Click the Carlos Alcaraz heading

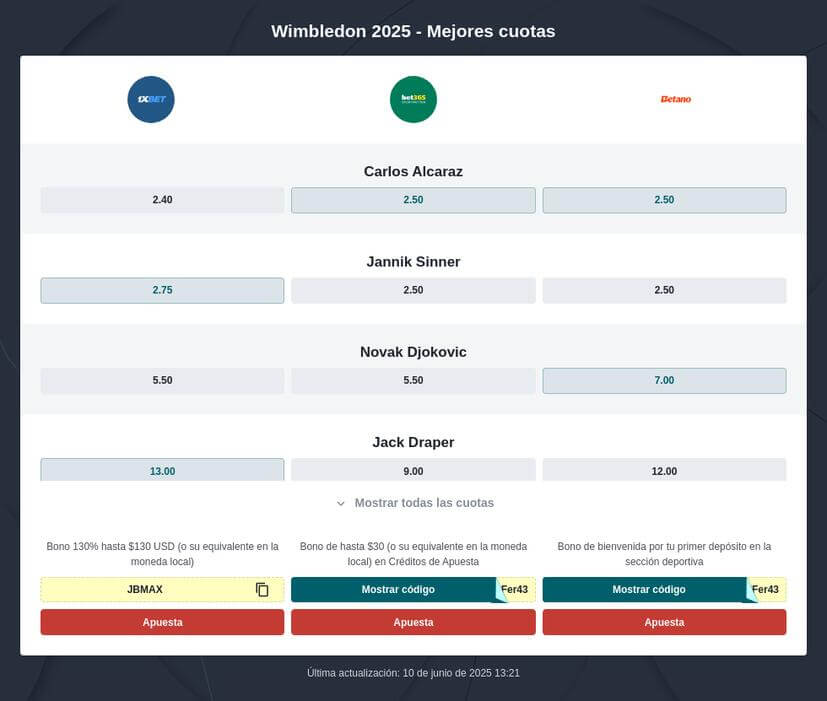(413, 171)
